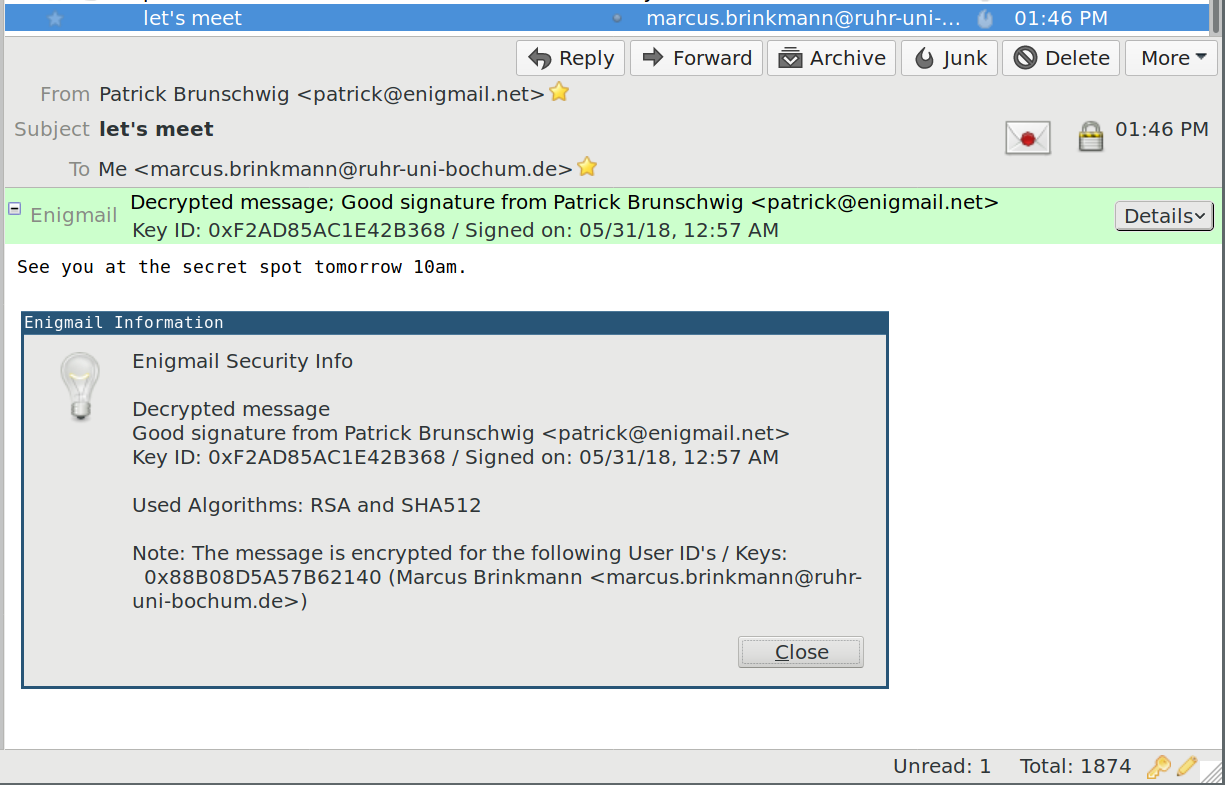
Task: Click the junk flame icon in message row
Action: pos(985,19)
